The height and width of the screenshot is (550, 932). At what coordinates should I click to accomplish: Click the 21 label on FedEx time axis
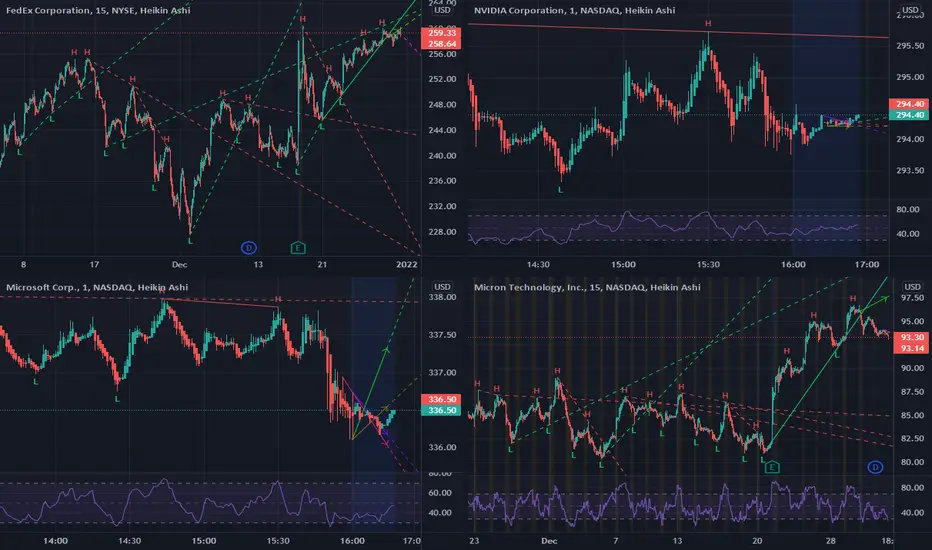tap(322, 265)
